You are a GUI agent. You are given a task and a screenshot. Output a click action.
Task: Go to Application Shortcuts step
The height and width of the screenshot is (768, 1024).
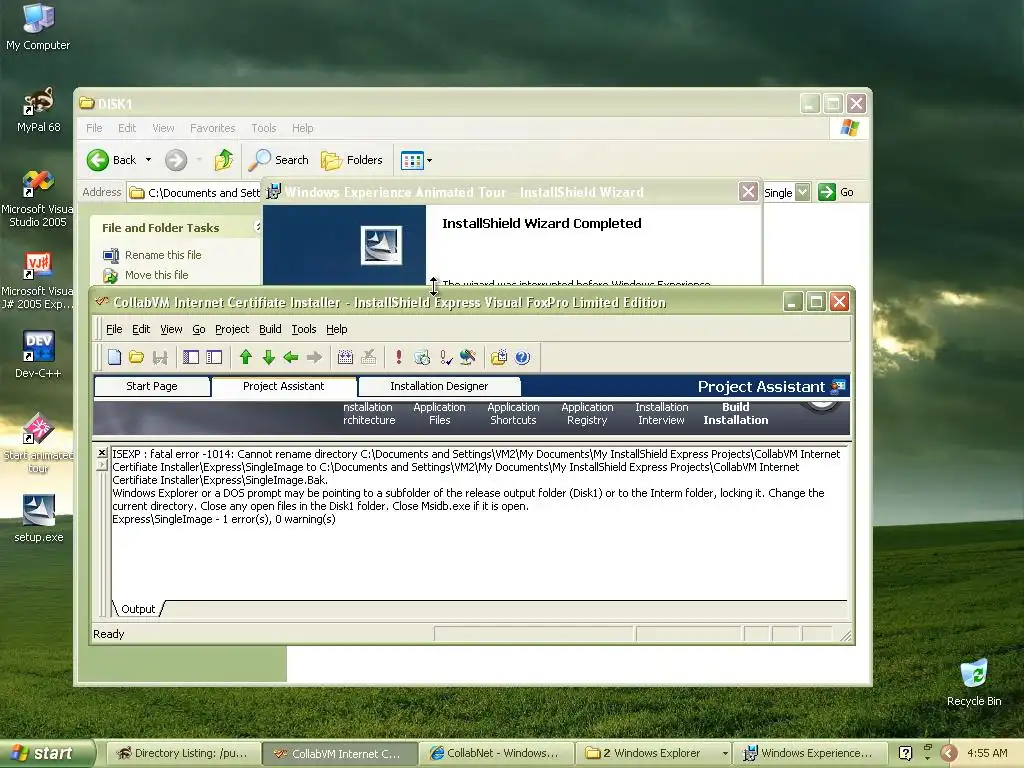coord(513,413)
